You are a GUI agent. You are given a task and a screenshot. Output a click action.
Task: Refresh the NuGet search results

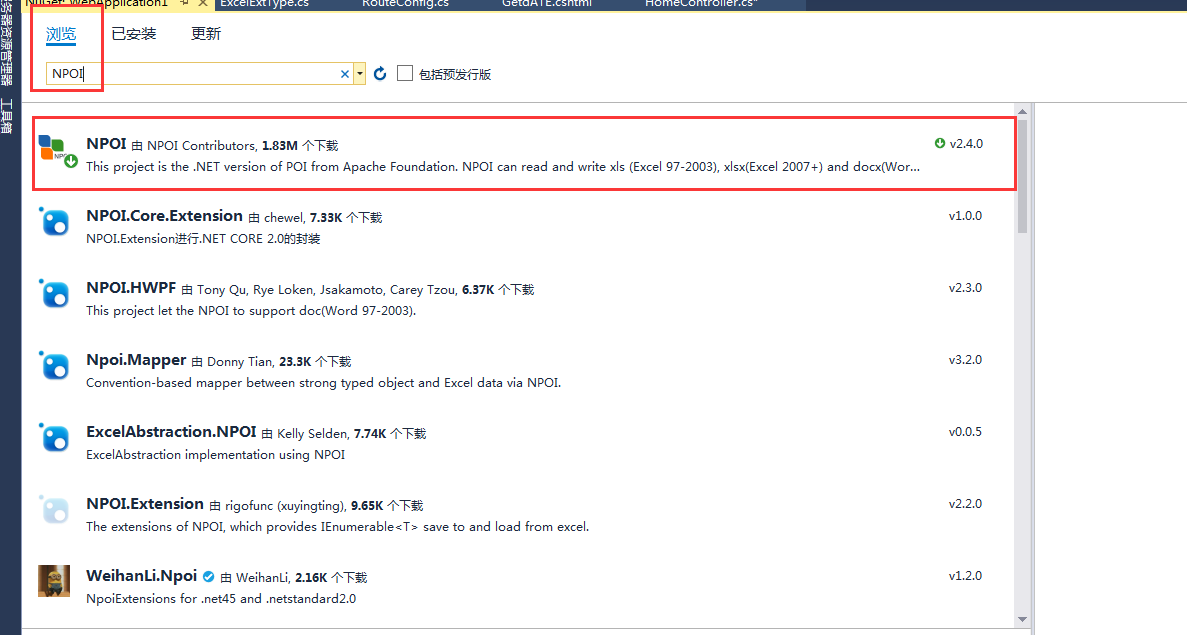380,74
